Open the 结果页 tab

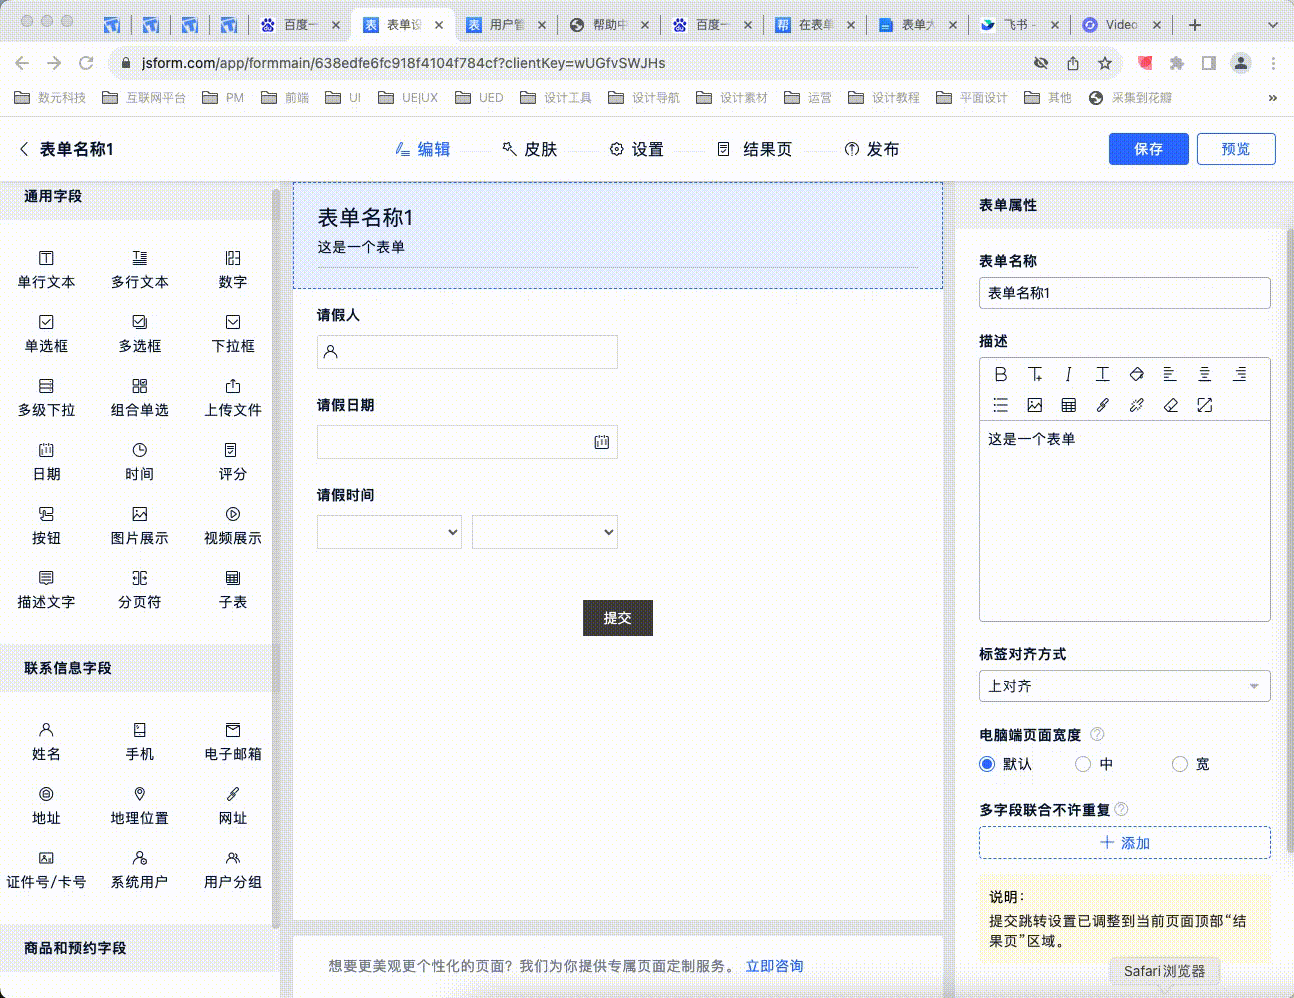click(x=755, y=149)
